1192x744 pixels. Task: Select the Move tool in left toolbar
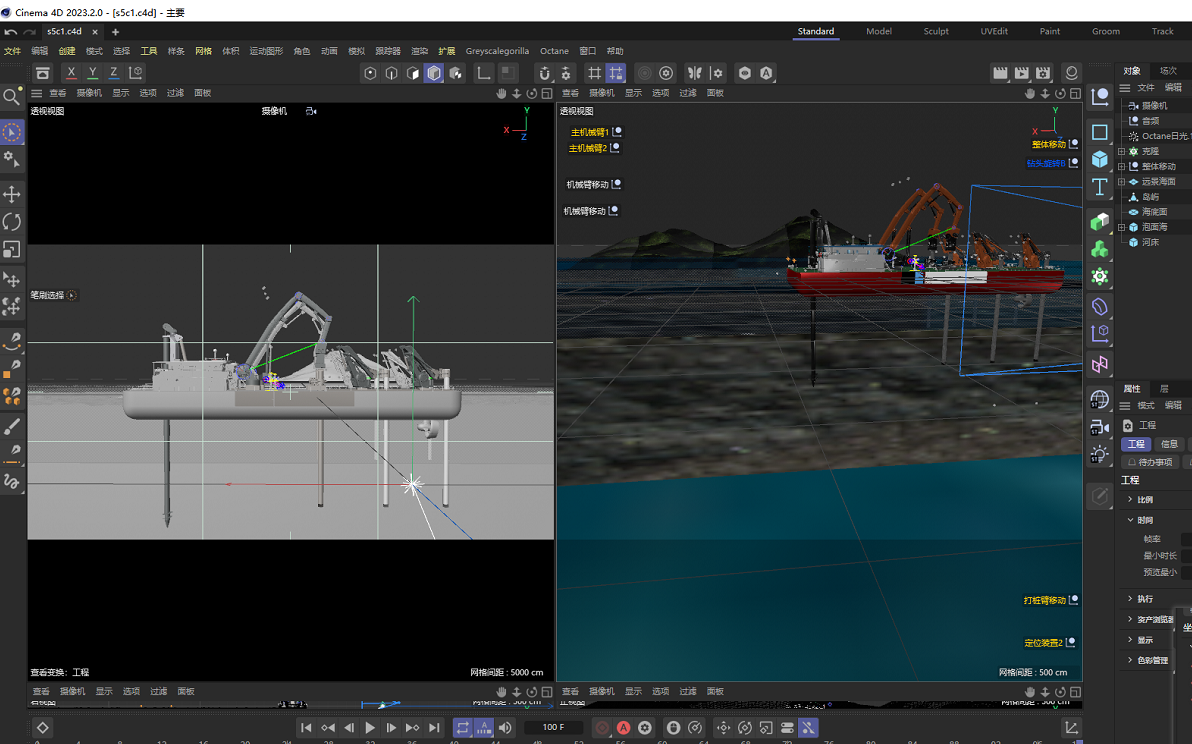tap(12, 194)
